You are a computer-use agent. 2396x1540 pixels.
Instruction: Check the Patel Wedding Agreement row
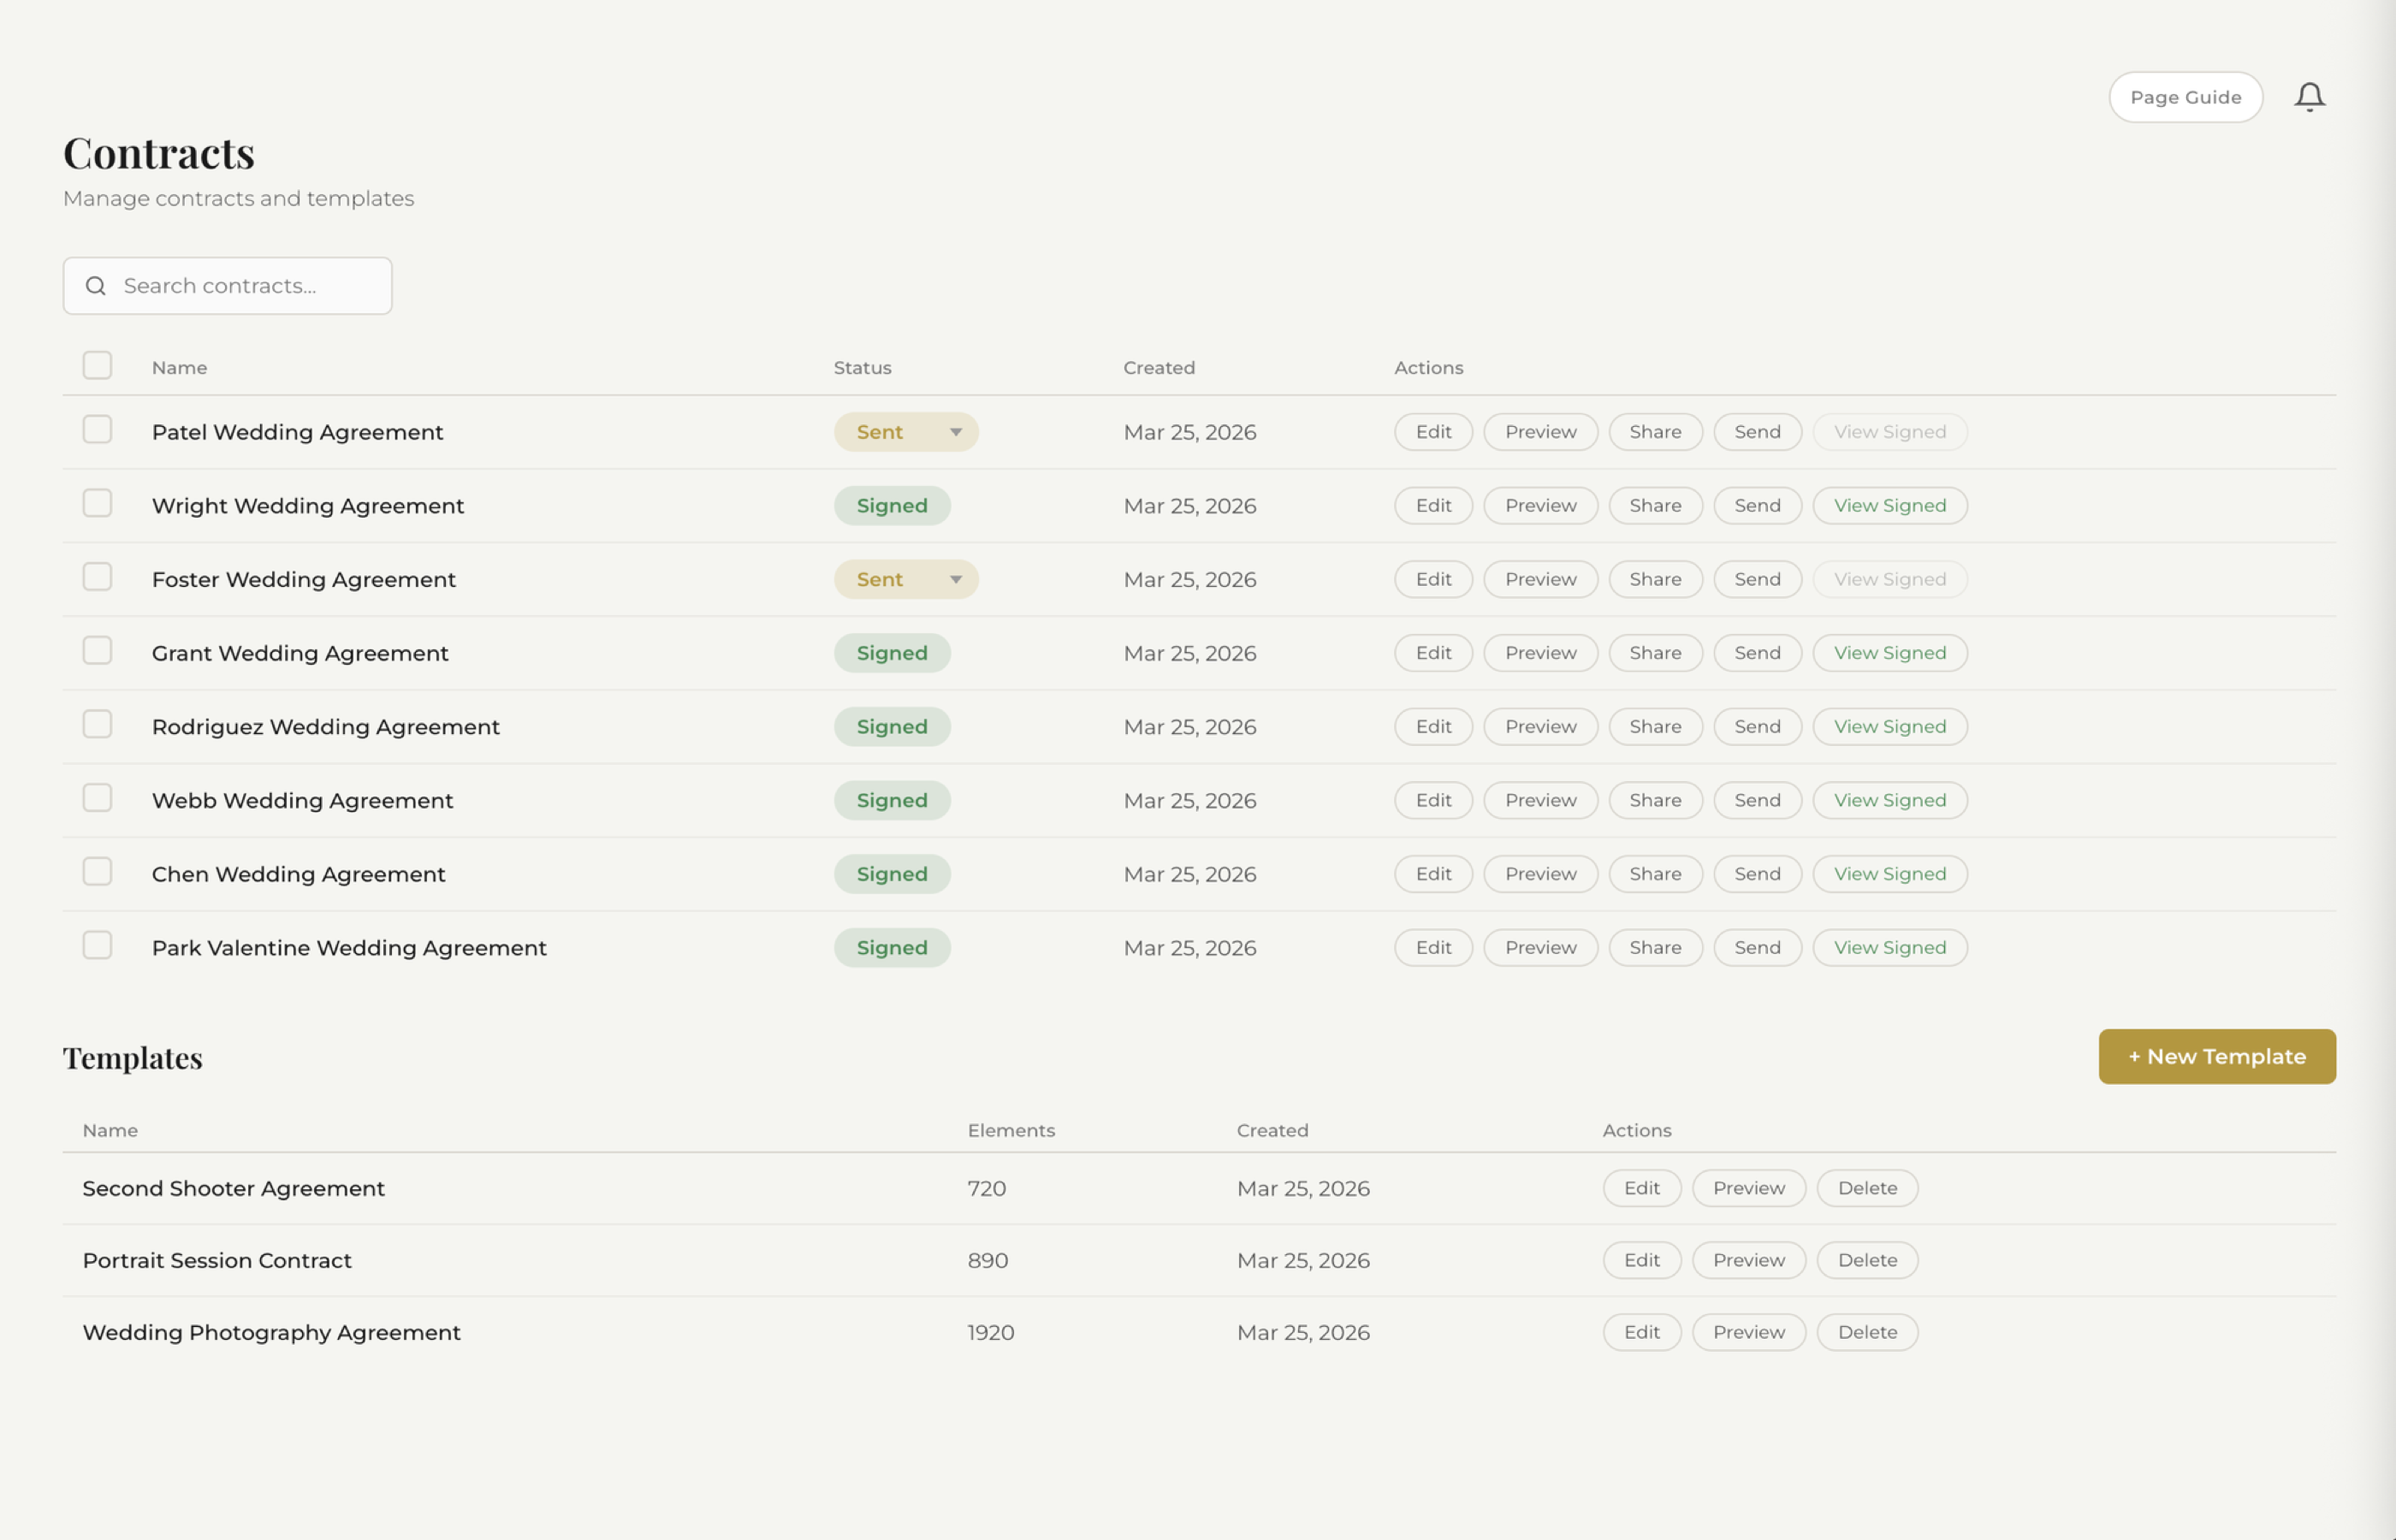tap(97, 429)
